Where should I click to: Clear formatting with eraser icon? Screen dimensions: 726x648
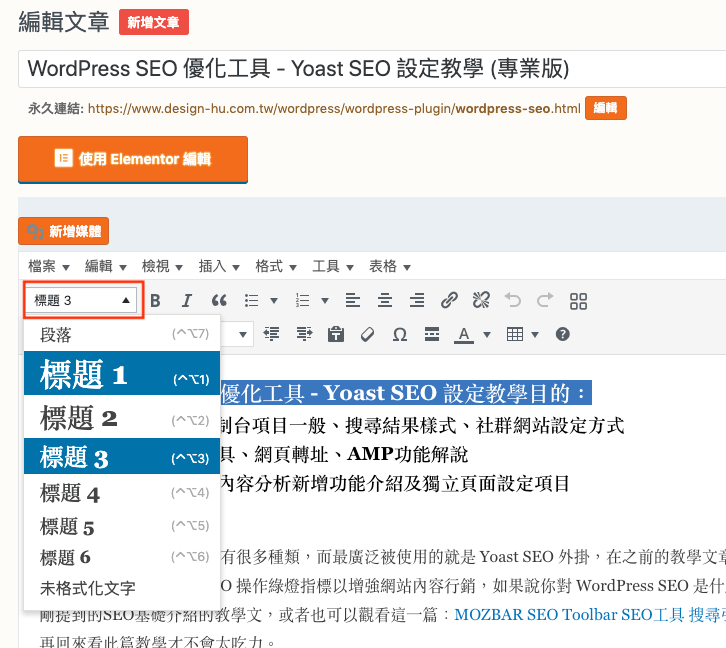point(368,334)
